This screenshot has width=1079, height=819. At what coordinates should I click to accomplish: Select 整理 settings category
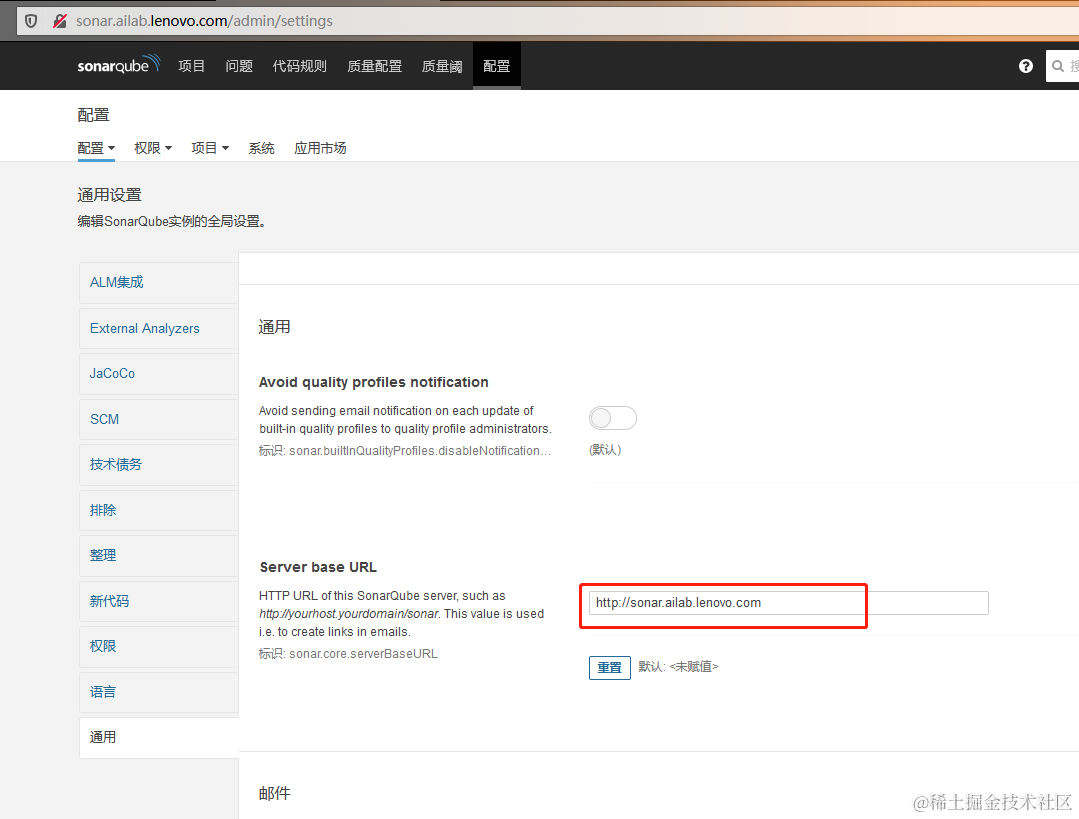159,555
